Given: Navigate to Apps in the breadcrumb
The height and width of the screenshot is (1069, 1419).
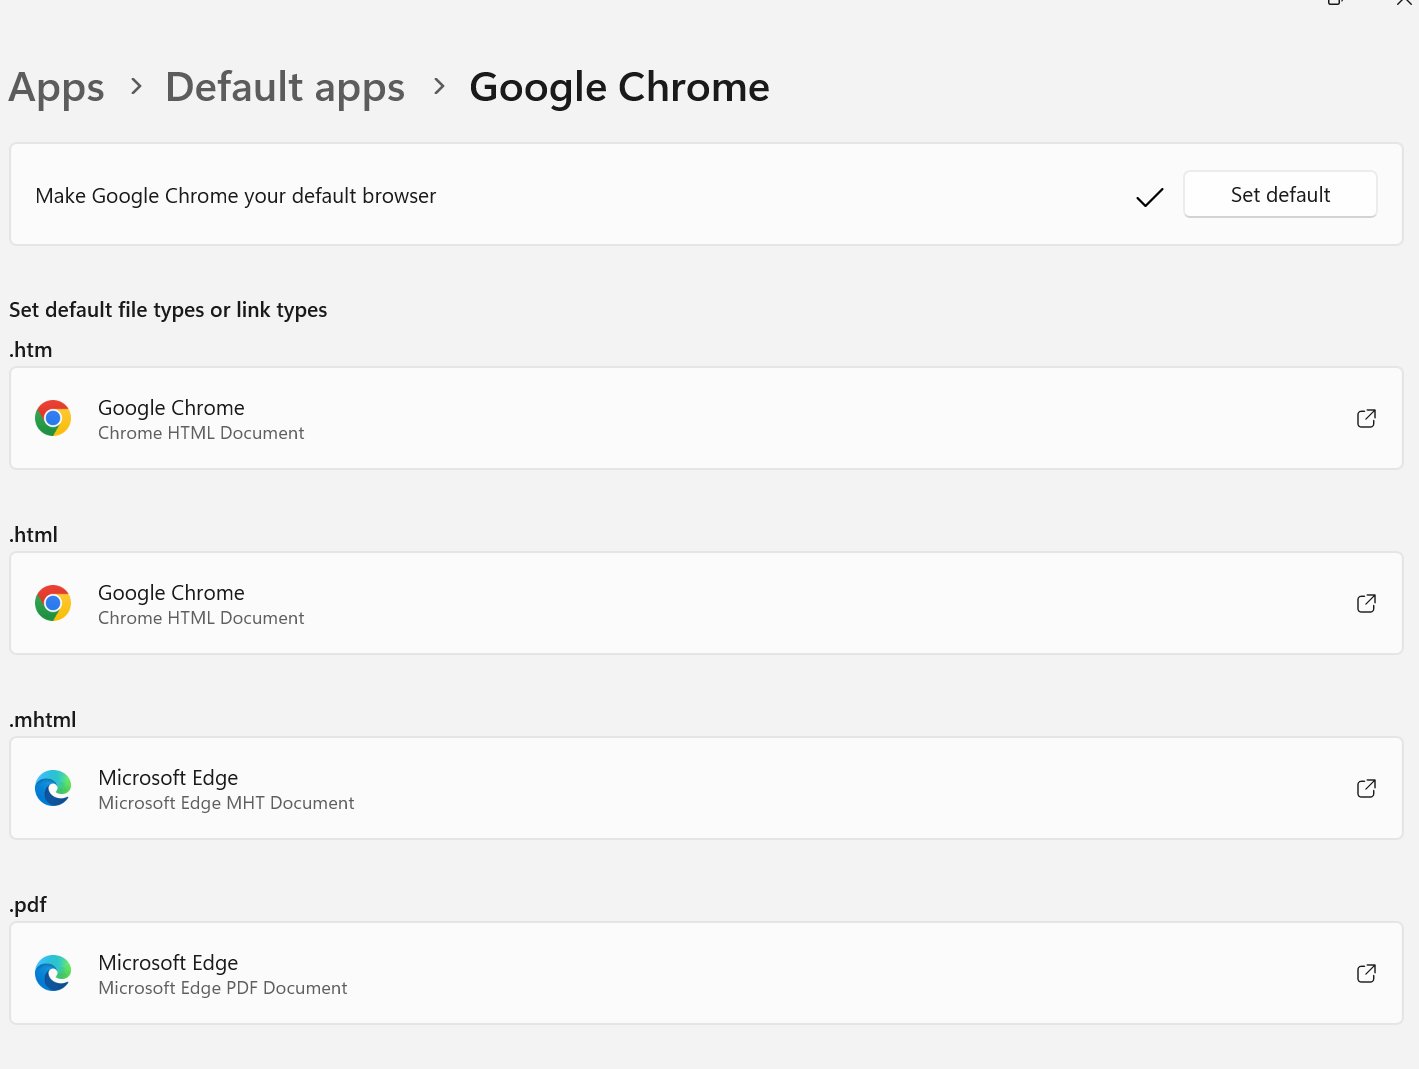Looking at the screenshot, I should 56,88.
